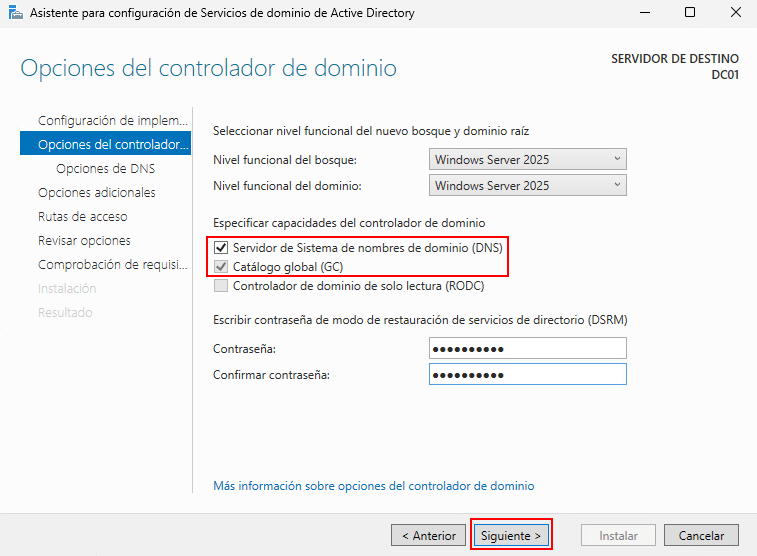Click the Cancelar button
The image size is (757, 556).
click(701, 536)
